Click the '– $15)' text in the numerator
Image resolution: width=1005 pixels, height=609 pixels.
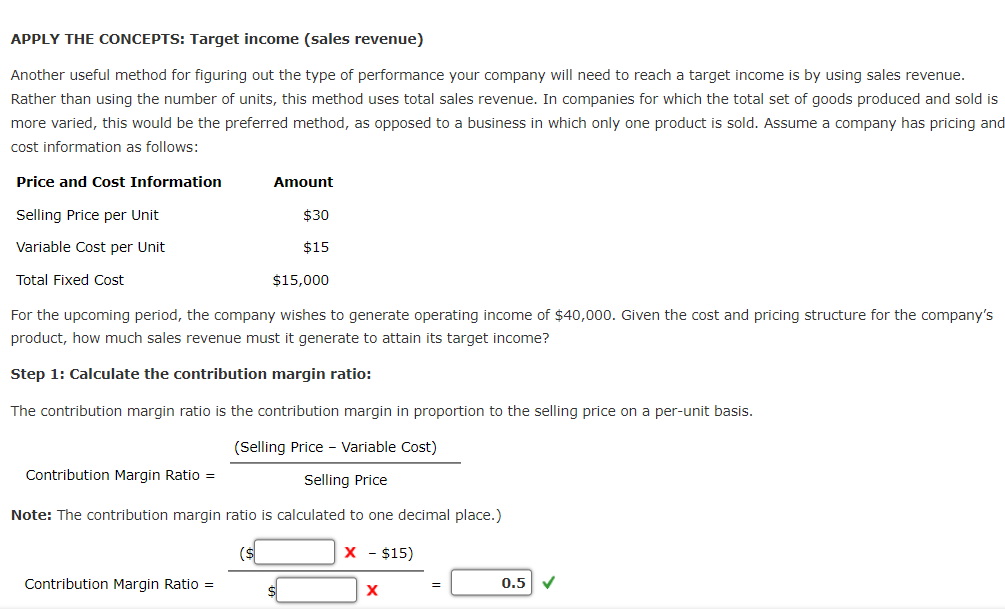click(x=391, y=553)
